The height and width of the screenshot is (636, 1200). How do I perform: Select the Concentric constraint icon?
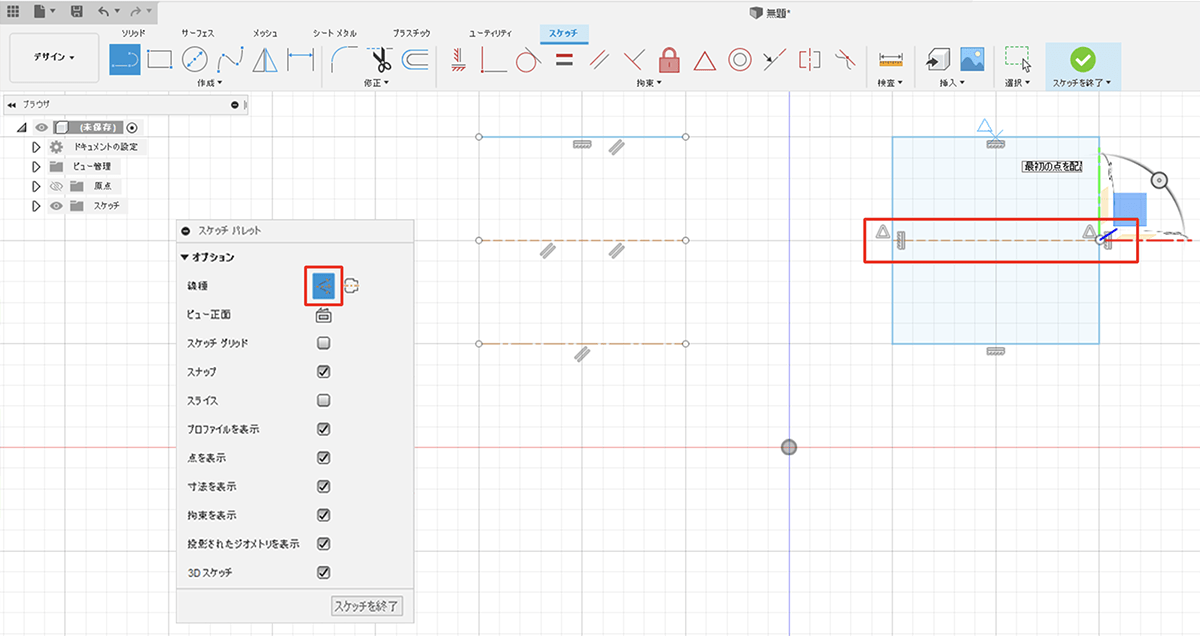tap(739, 60)
